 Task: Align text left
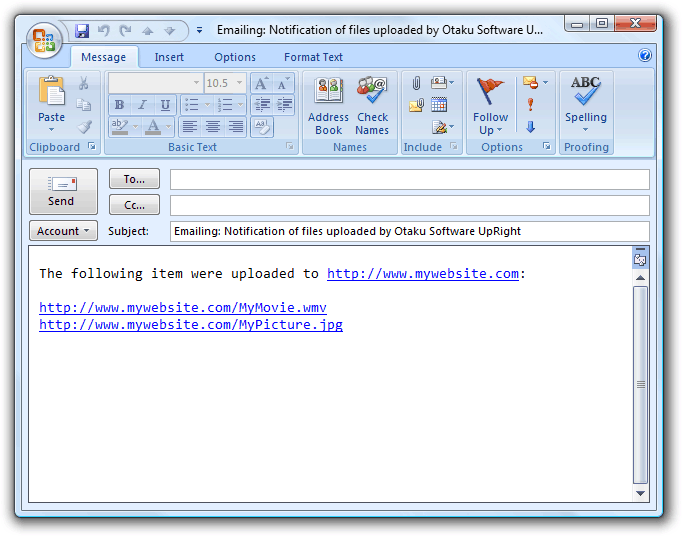pyautogui.click(x=190, y=127)
